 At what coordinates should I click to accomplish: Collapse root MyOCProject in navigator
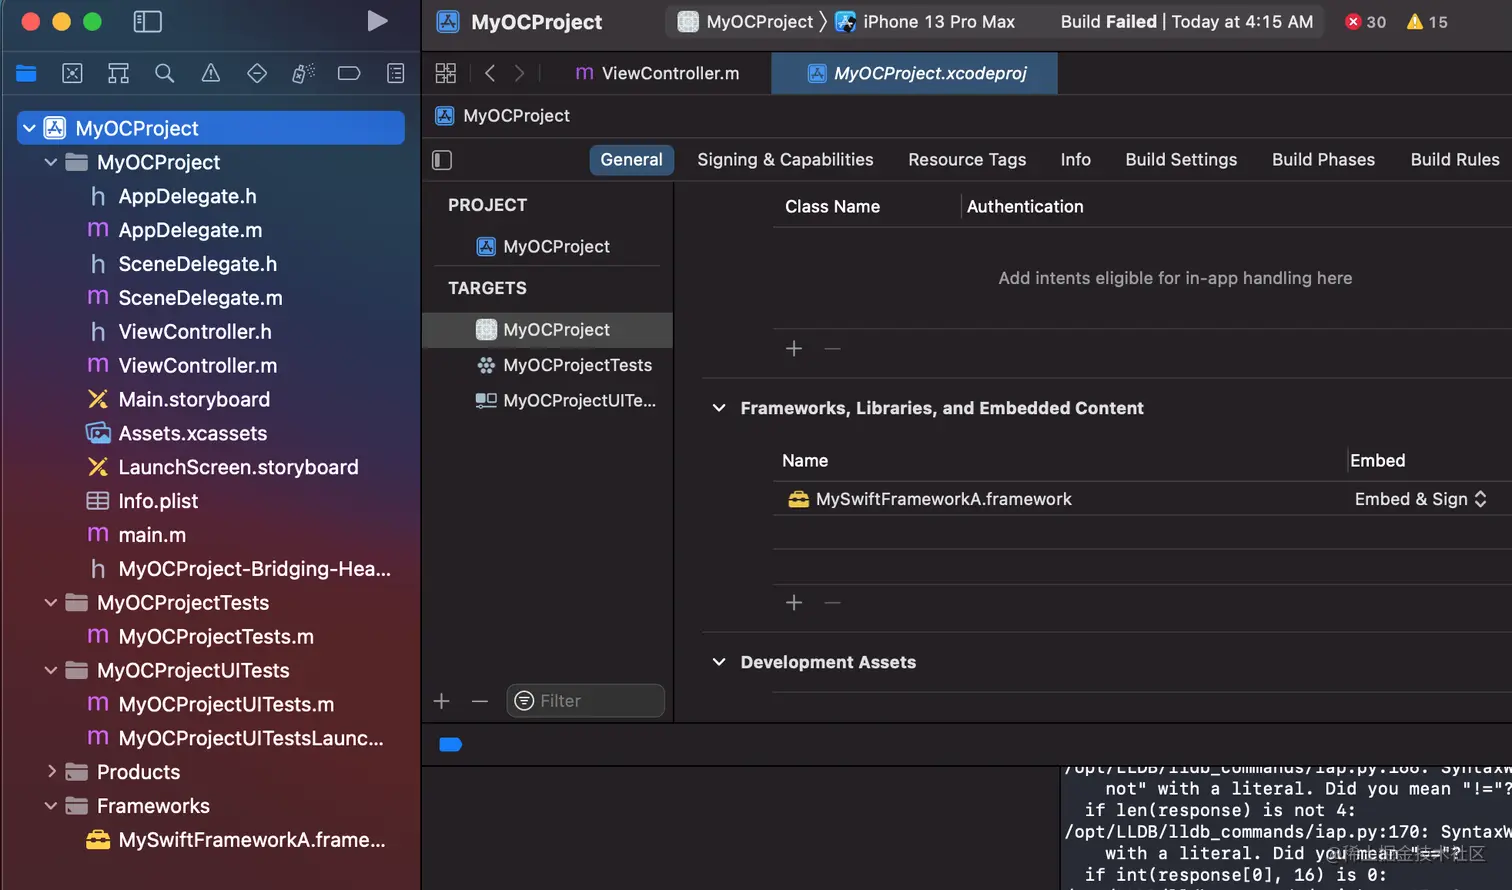pos(29,128)
